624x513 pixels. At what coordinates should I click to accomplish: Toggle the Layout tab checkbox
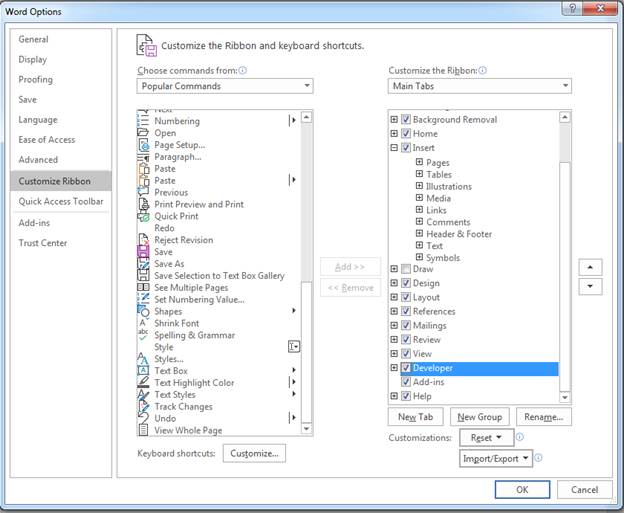406,297
